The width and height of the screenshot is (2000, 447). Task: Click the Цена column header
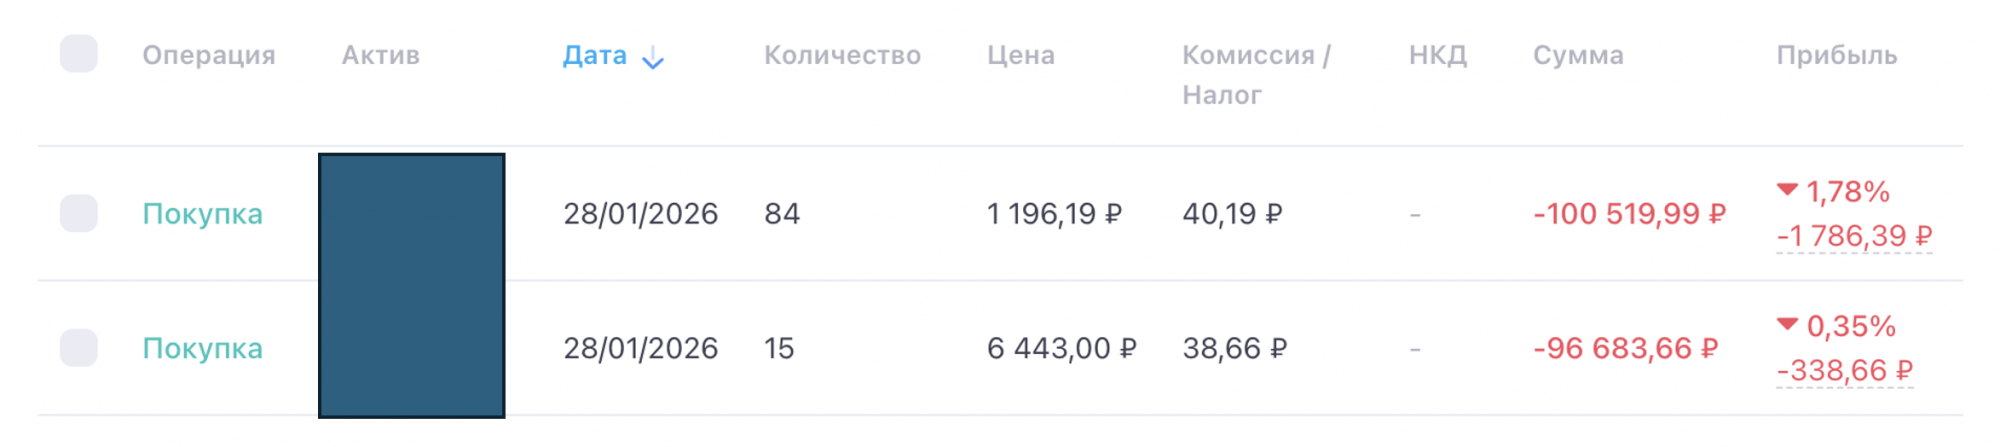(1020, 55)
